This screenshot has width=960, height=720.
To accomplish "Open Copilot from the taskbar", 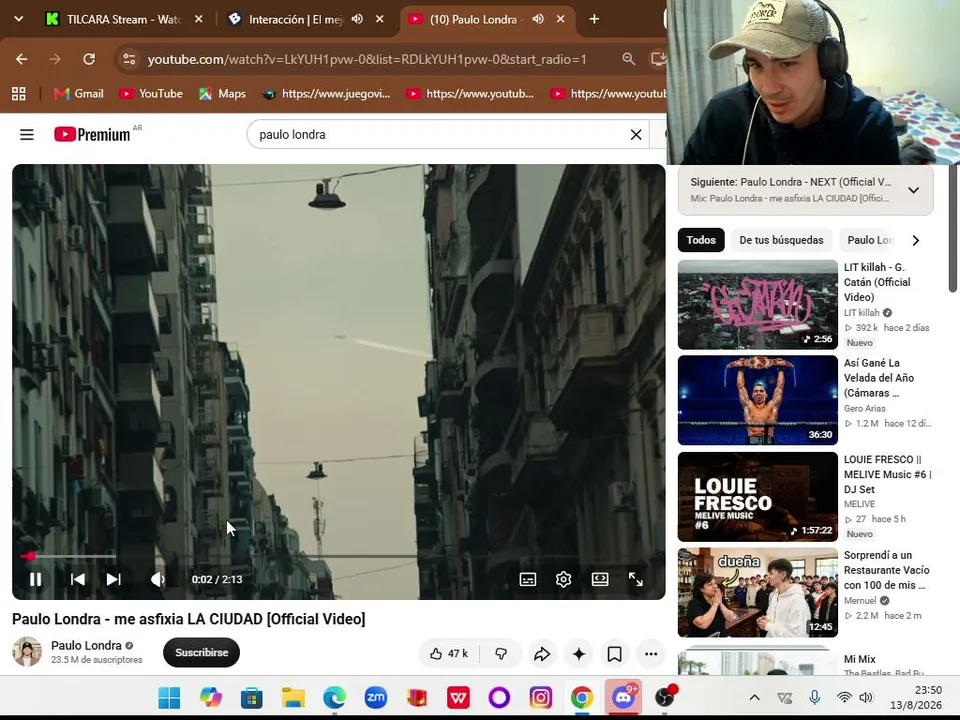I will [x=211, y=697].
